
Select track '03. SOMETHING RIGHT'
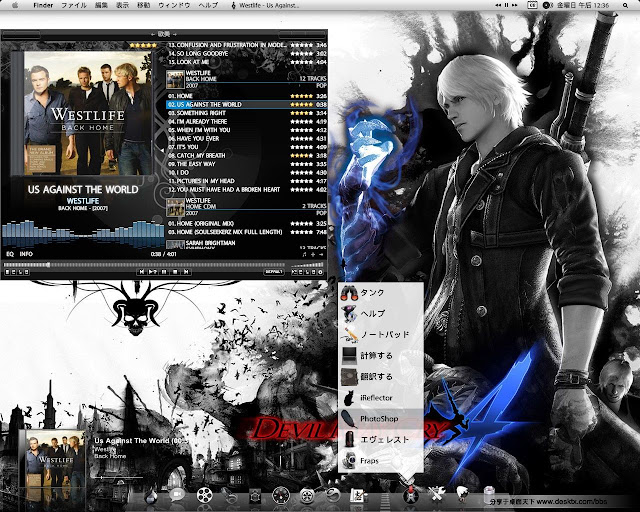point(247,113)
